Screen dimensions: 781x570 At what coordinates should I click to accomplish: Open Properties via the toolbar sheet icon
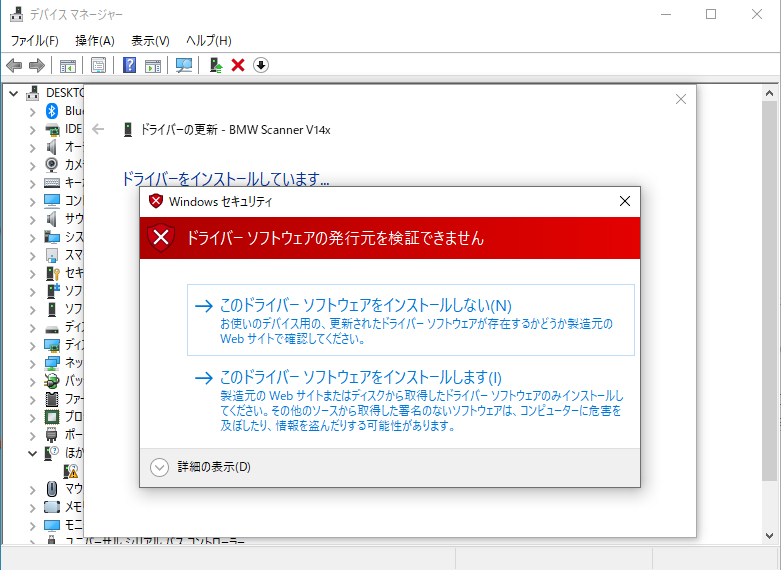coord(98,65)
